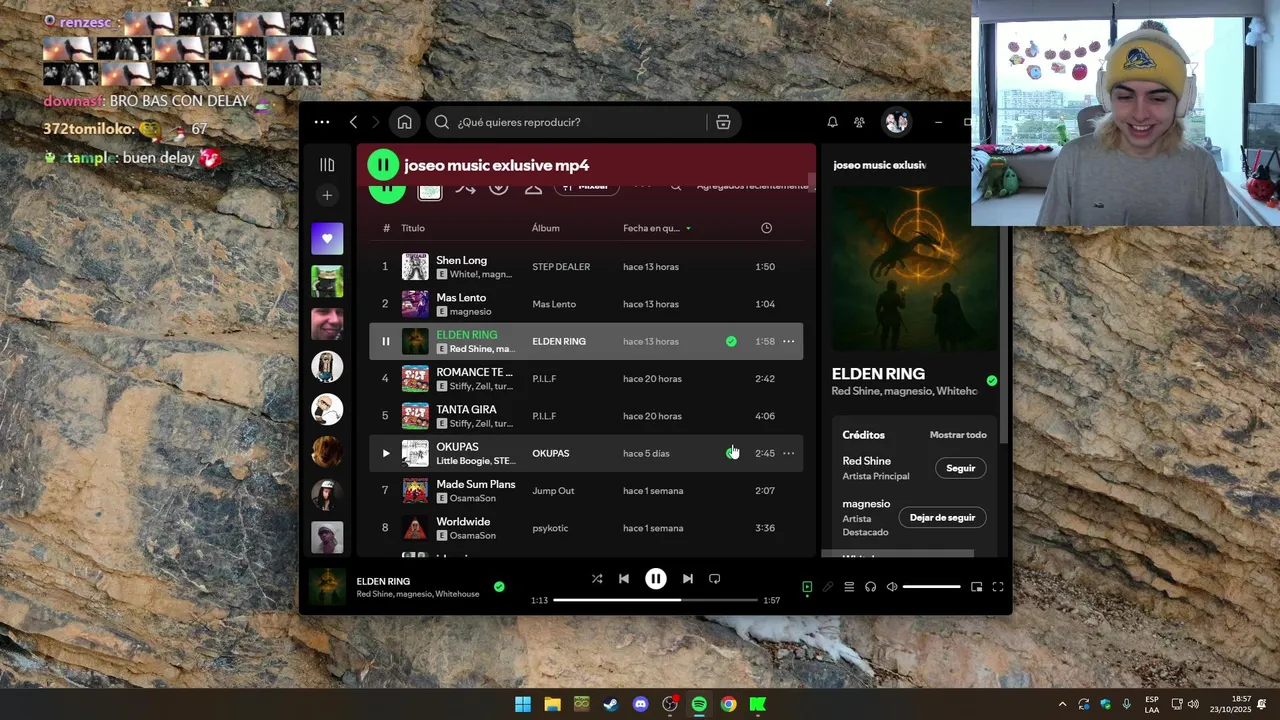Open the Browse icon in search bar

[x=723, y=122]
